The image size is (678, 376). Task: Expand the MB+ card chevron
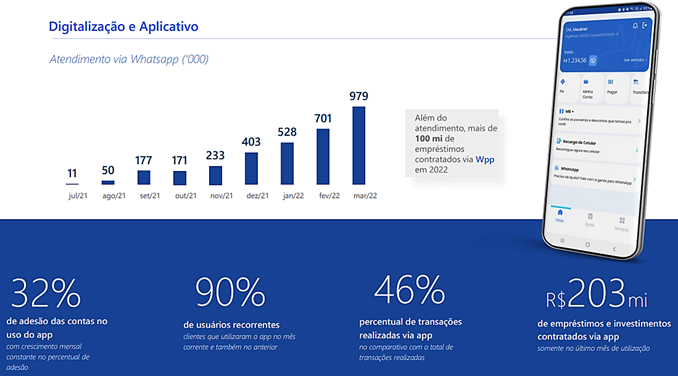pyautogui.click(x=640, y=121)
